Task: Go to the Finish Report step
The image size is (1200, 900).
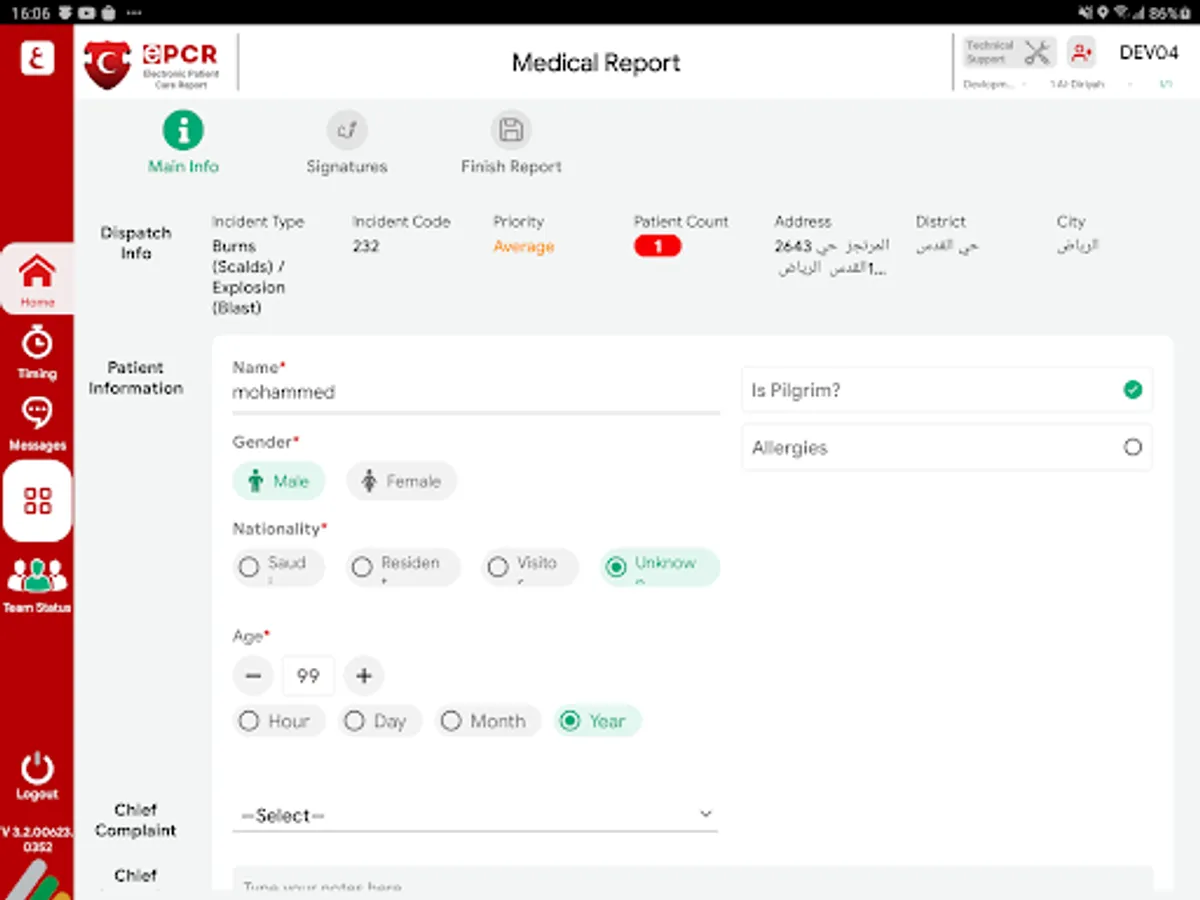Action: (511, 145)
